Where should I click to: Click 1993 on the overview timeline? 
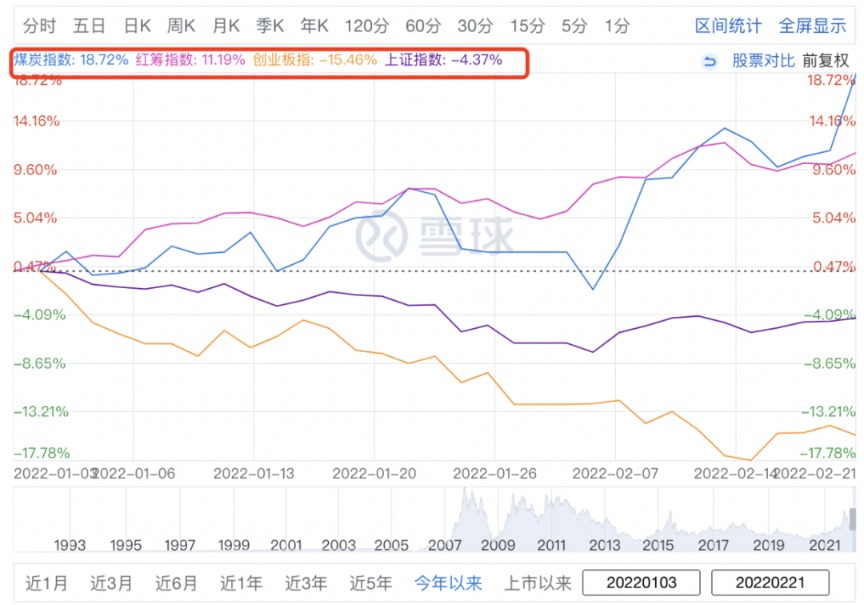click(70, 545)
